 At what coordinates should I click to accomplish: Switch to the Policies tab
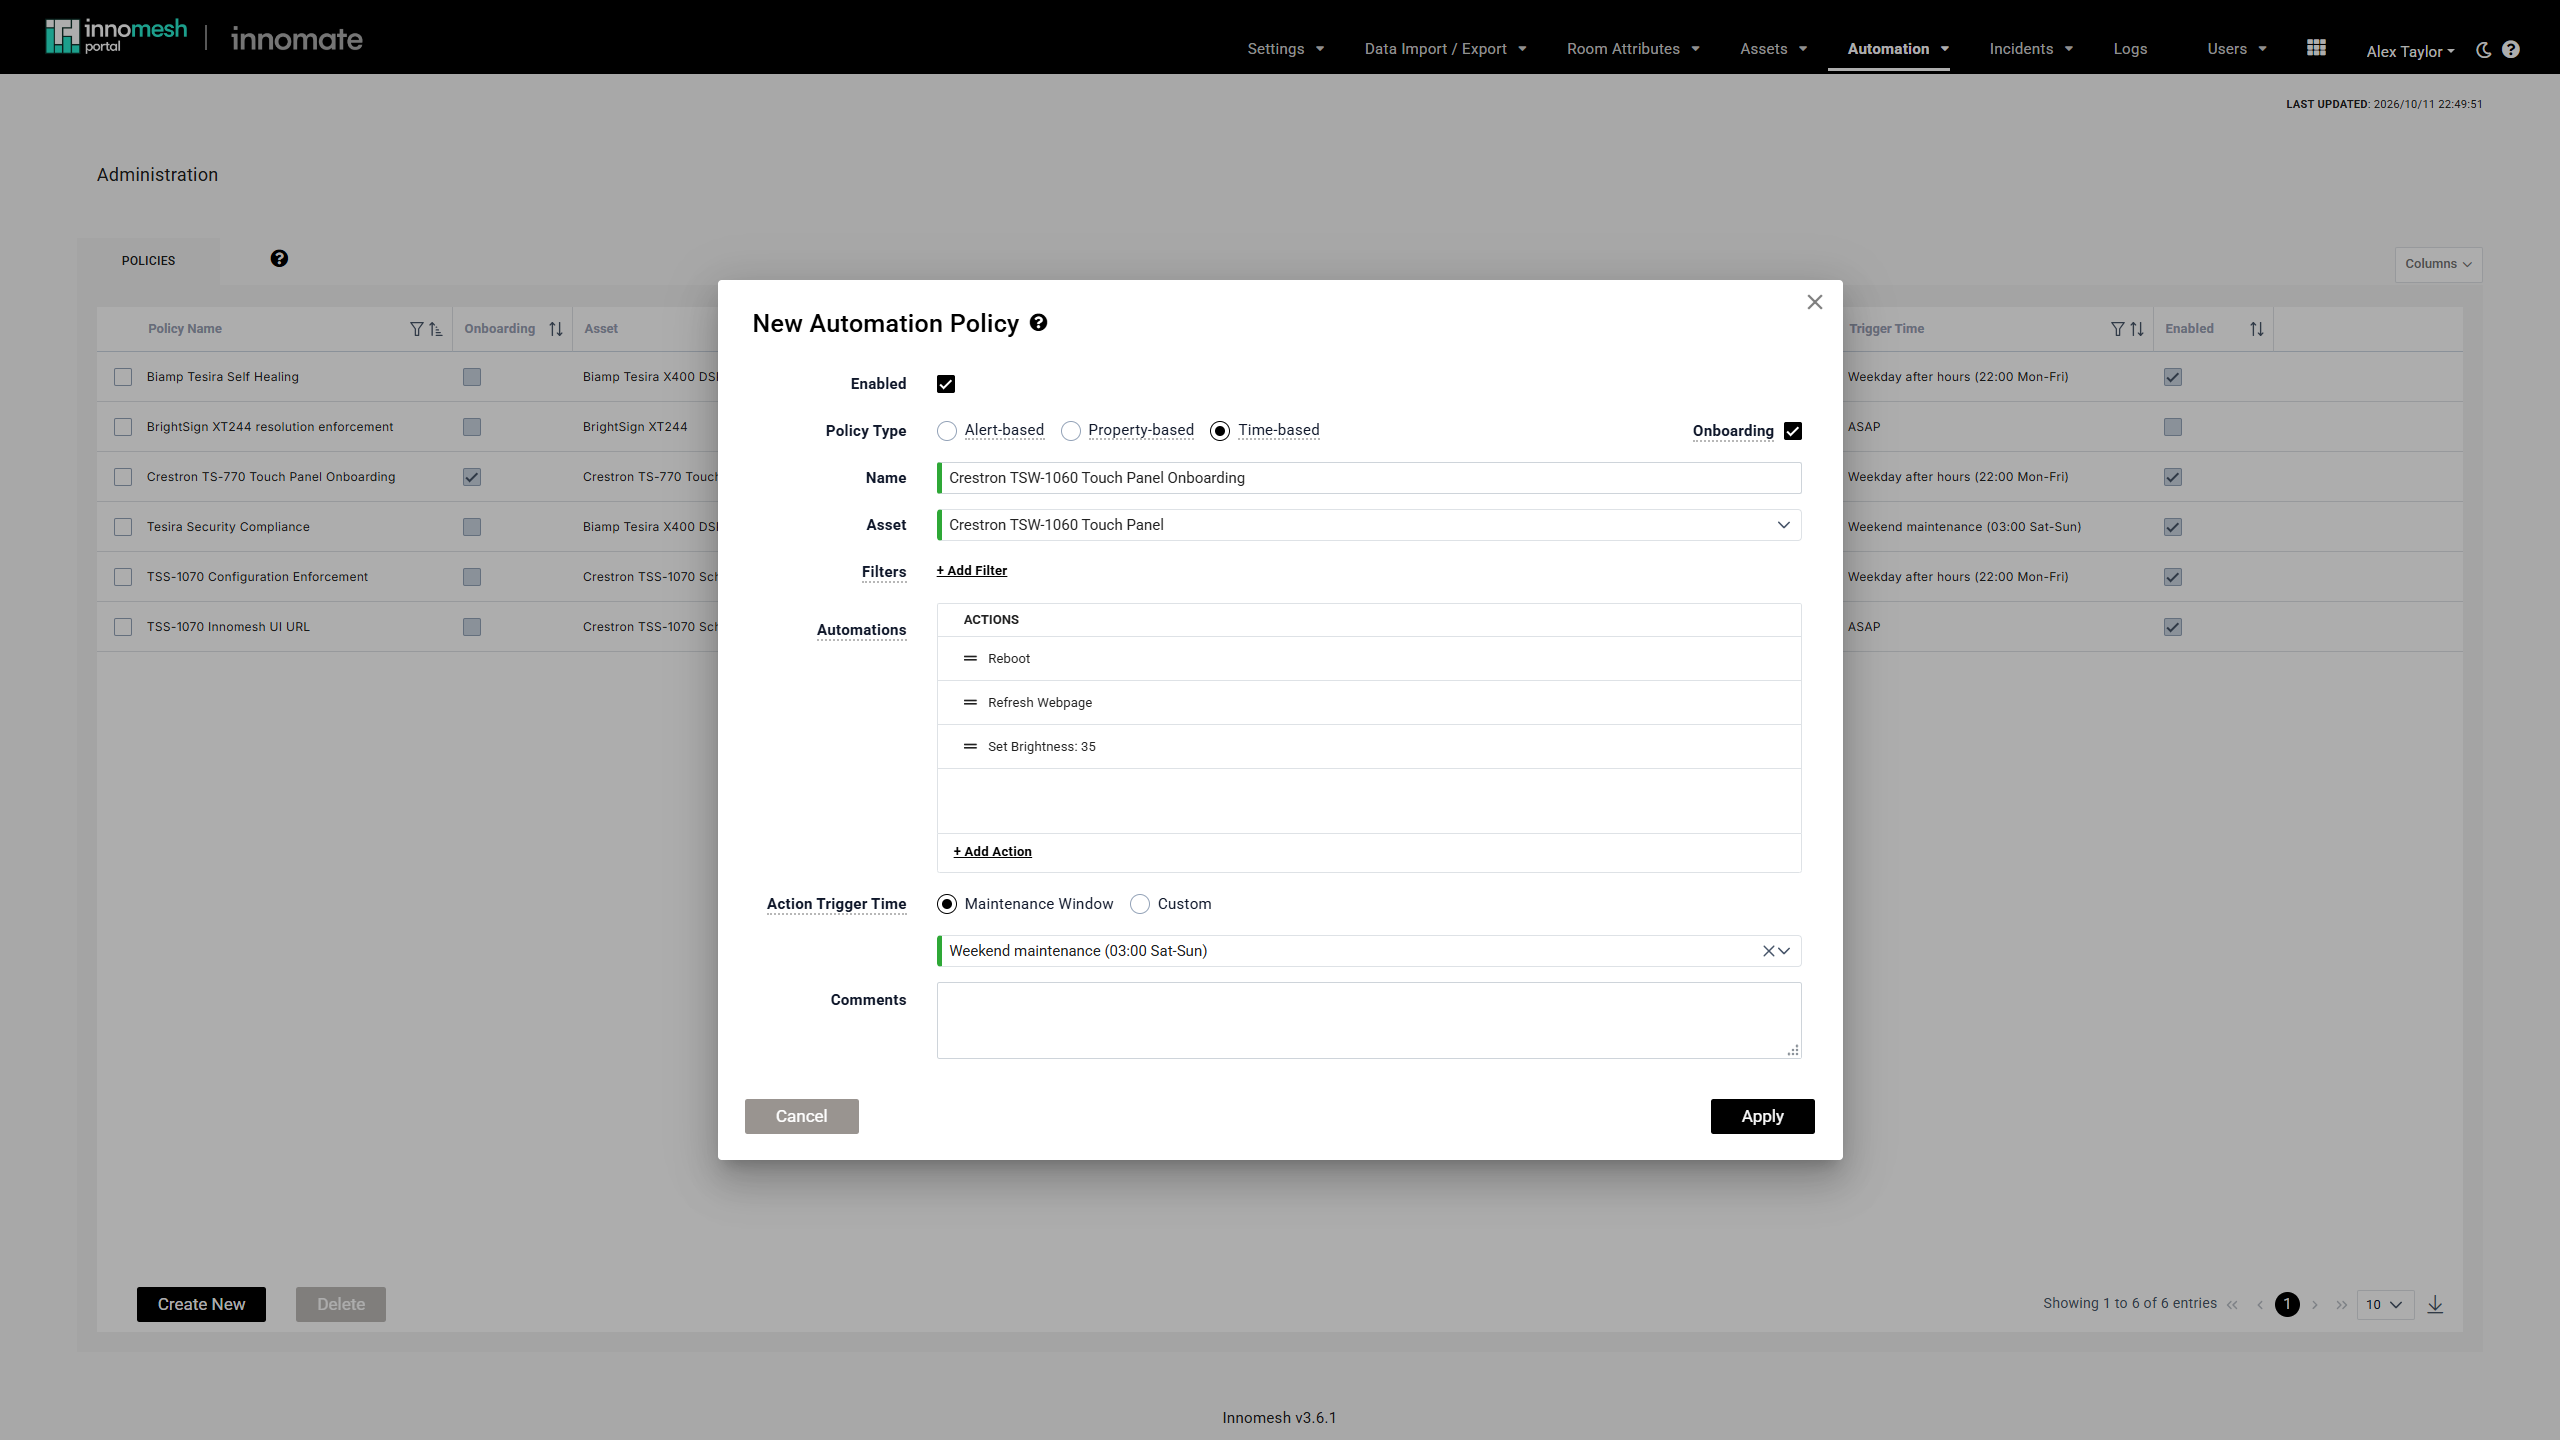tap(149, 261)
